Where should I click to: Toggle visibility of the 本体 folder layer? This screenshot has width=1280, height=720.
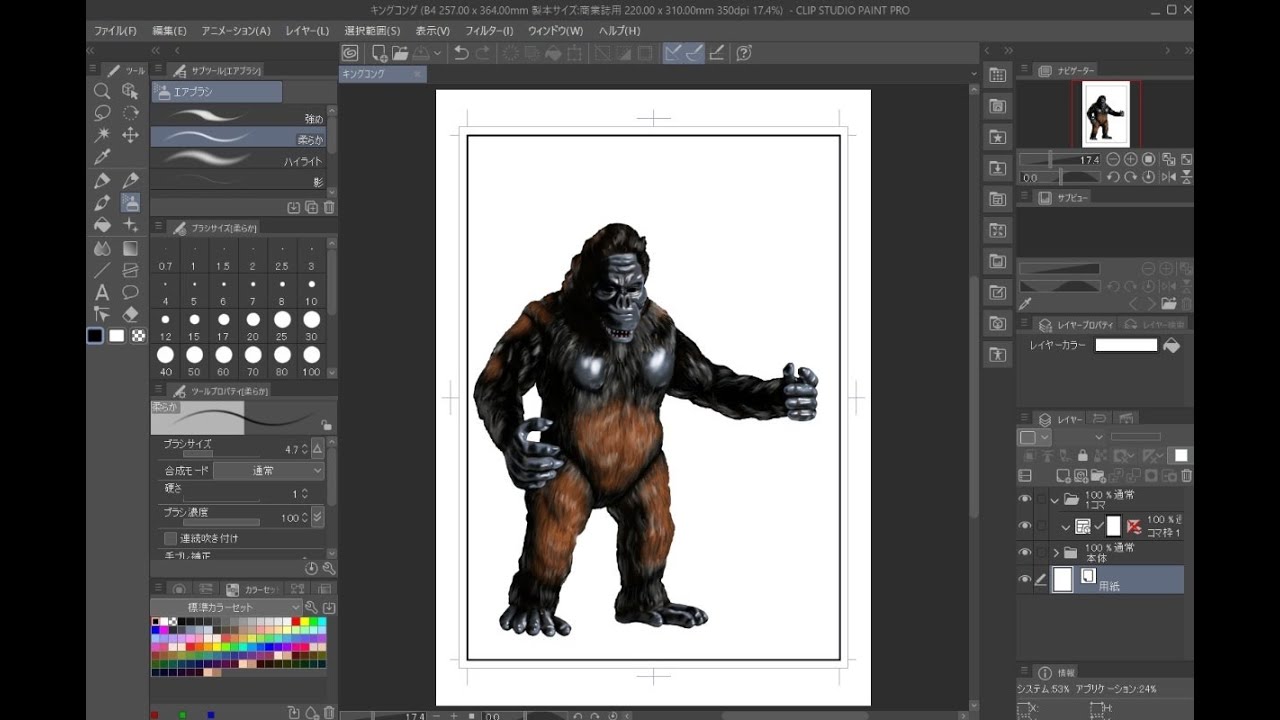(x=1025, y=552)
